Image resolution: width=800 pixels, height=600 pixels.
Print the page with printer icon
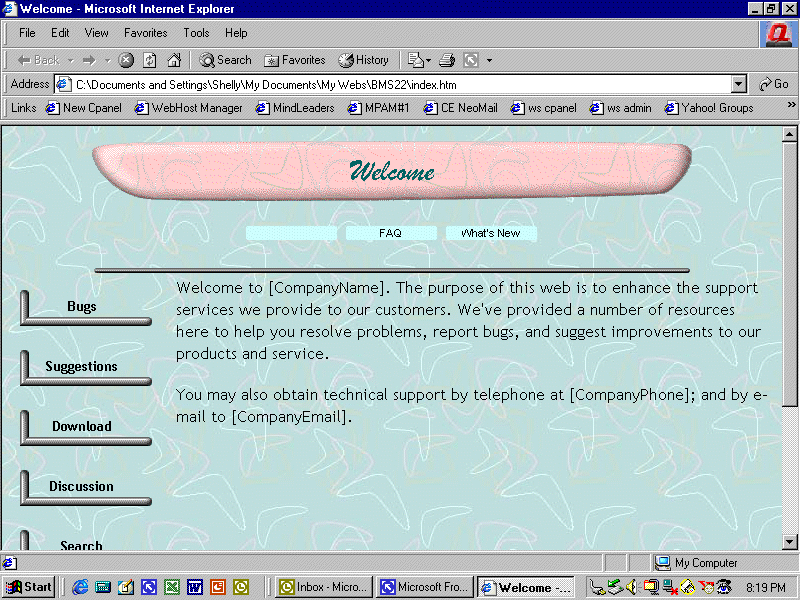pos(447,60)
